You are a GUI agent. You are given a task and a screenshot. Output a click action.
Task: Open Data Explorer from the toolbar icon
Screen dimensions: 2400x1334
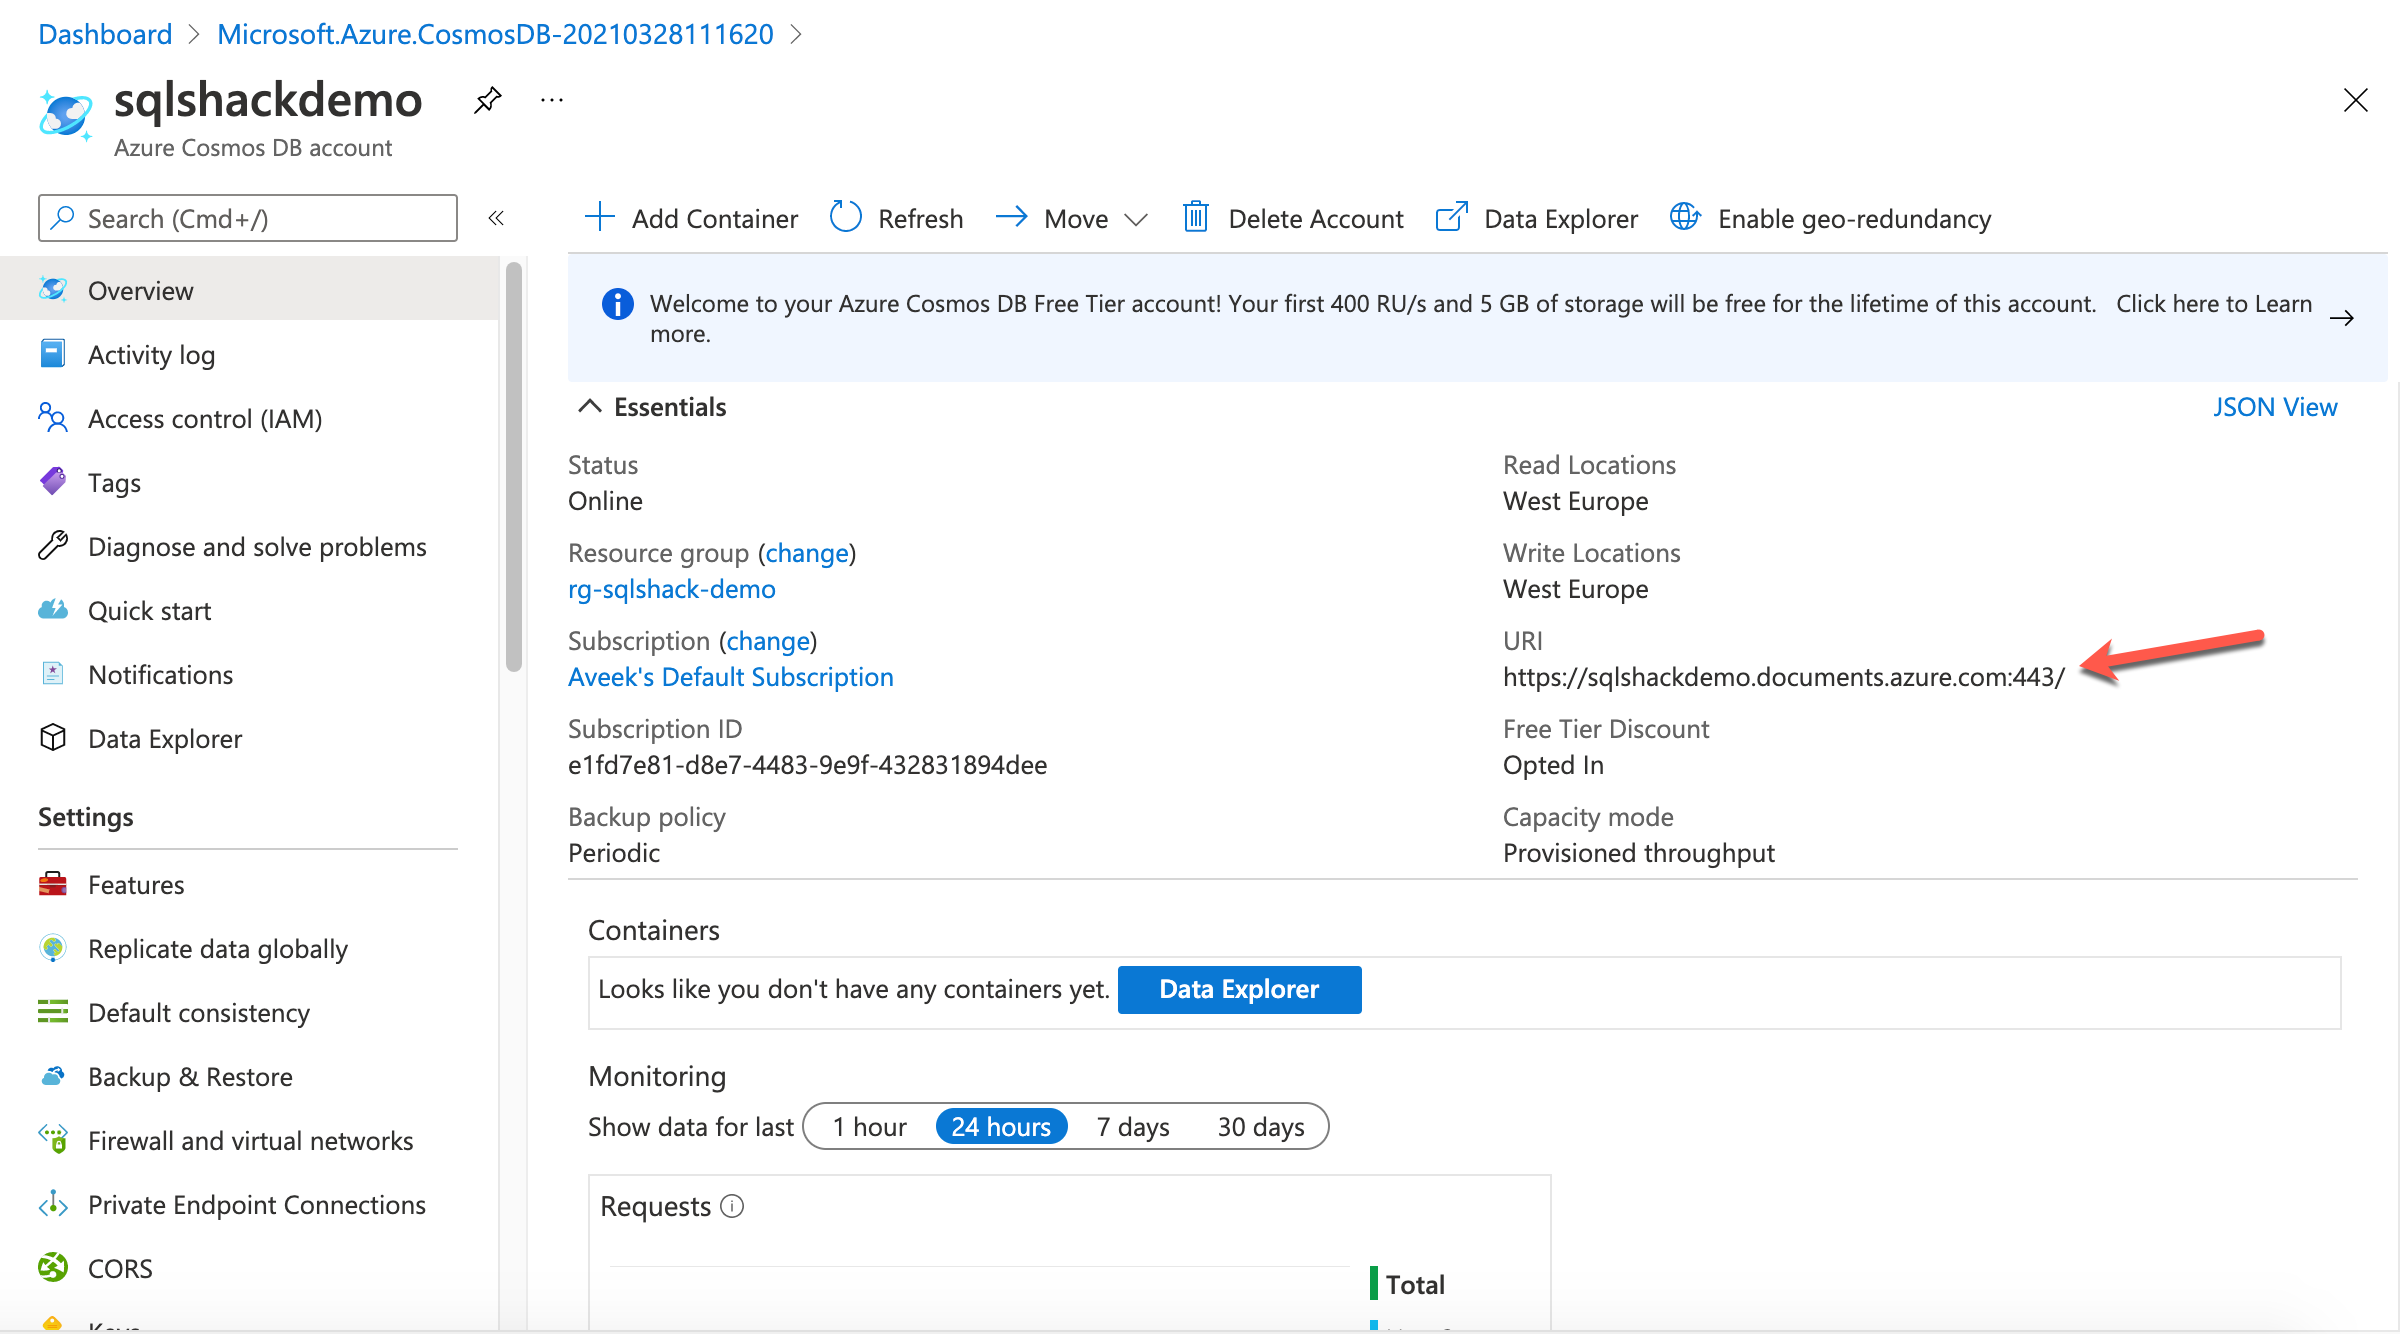click(1451, 217)
